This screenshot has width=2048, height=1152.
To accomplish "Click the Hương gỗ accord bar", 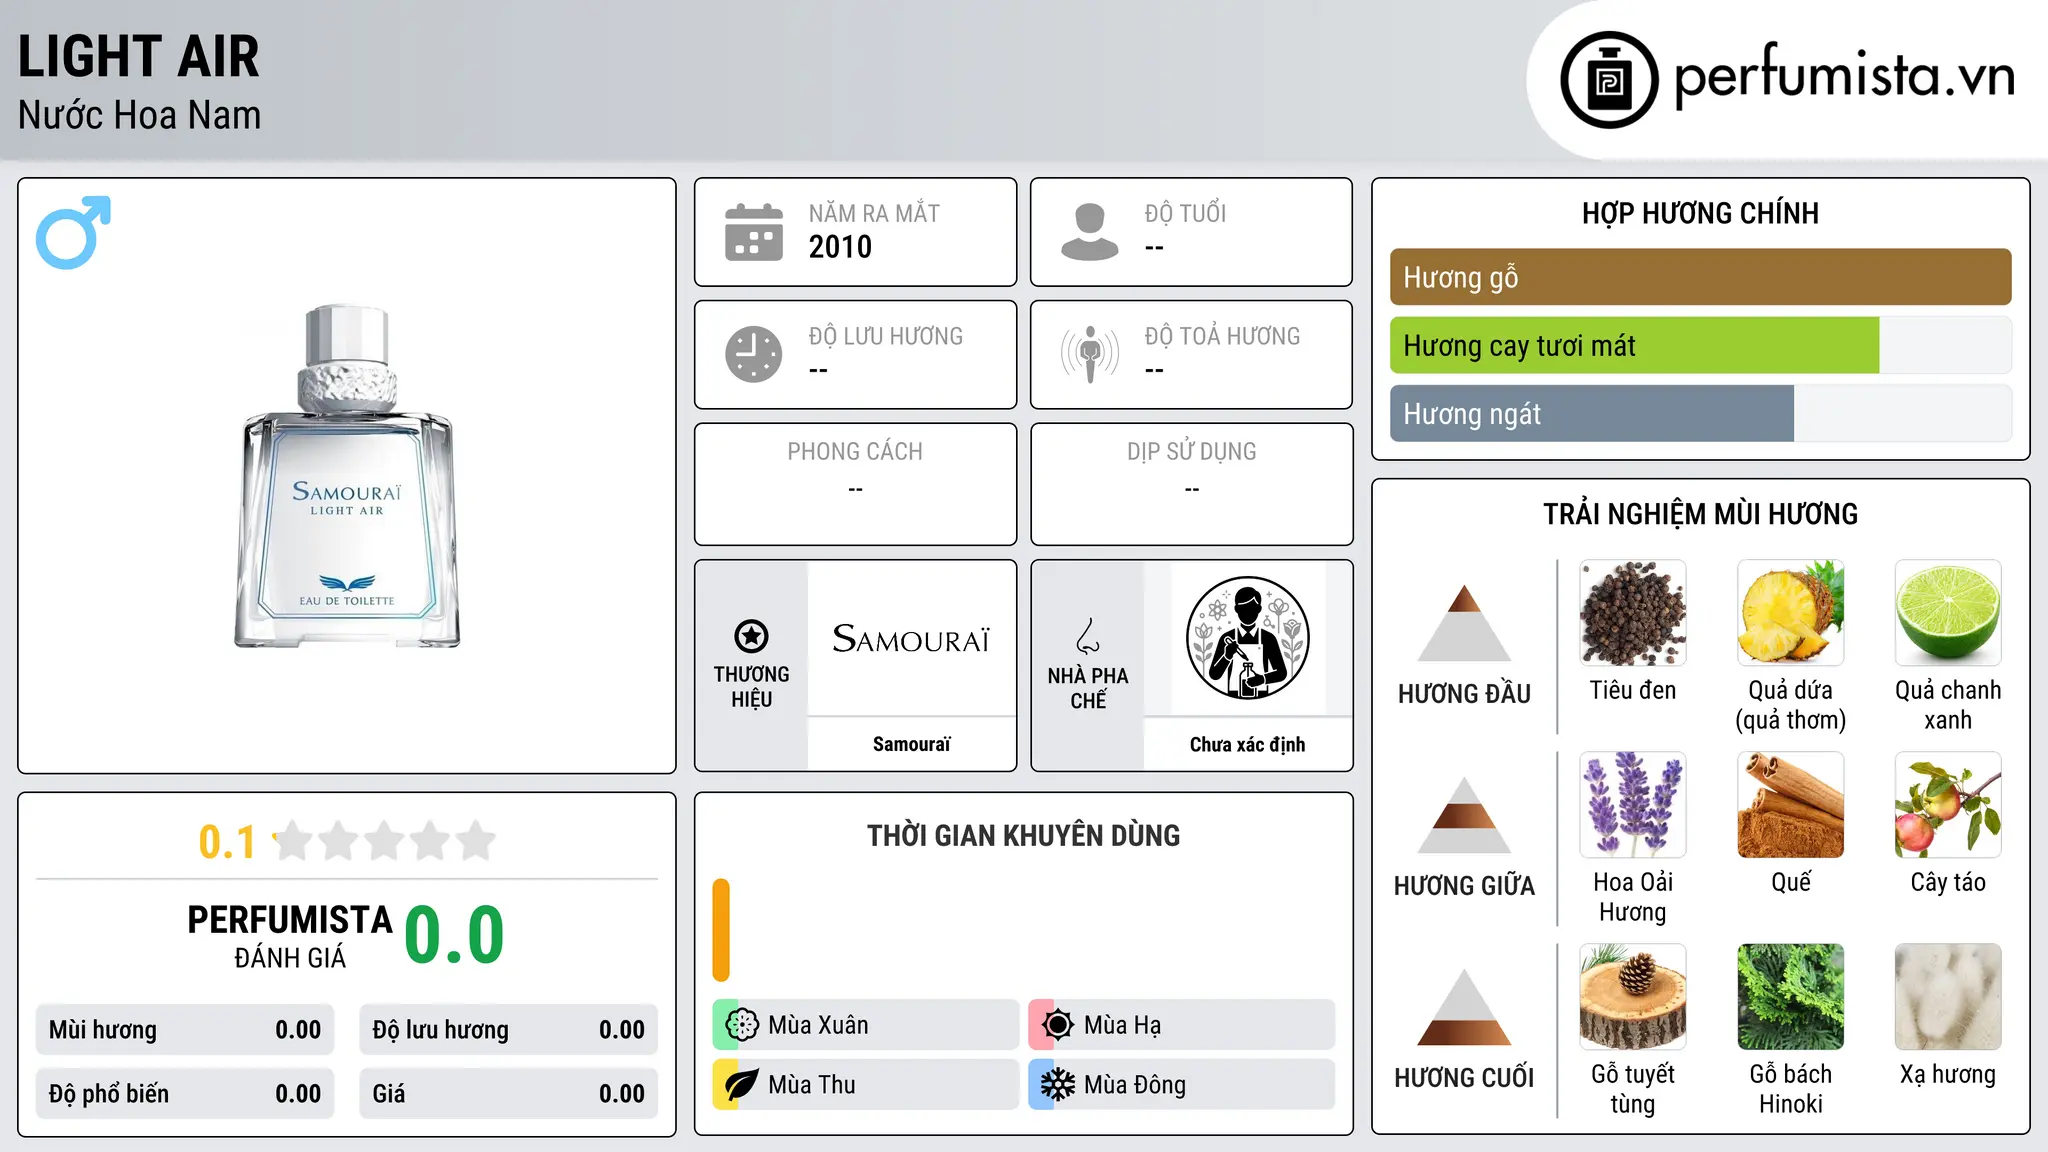I will click(x=1700, y=277).
